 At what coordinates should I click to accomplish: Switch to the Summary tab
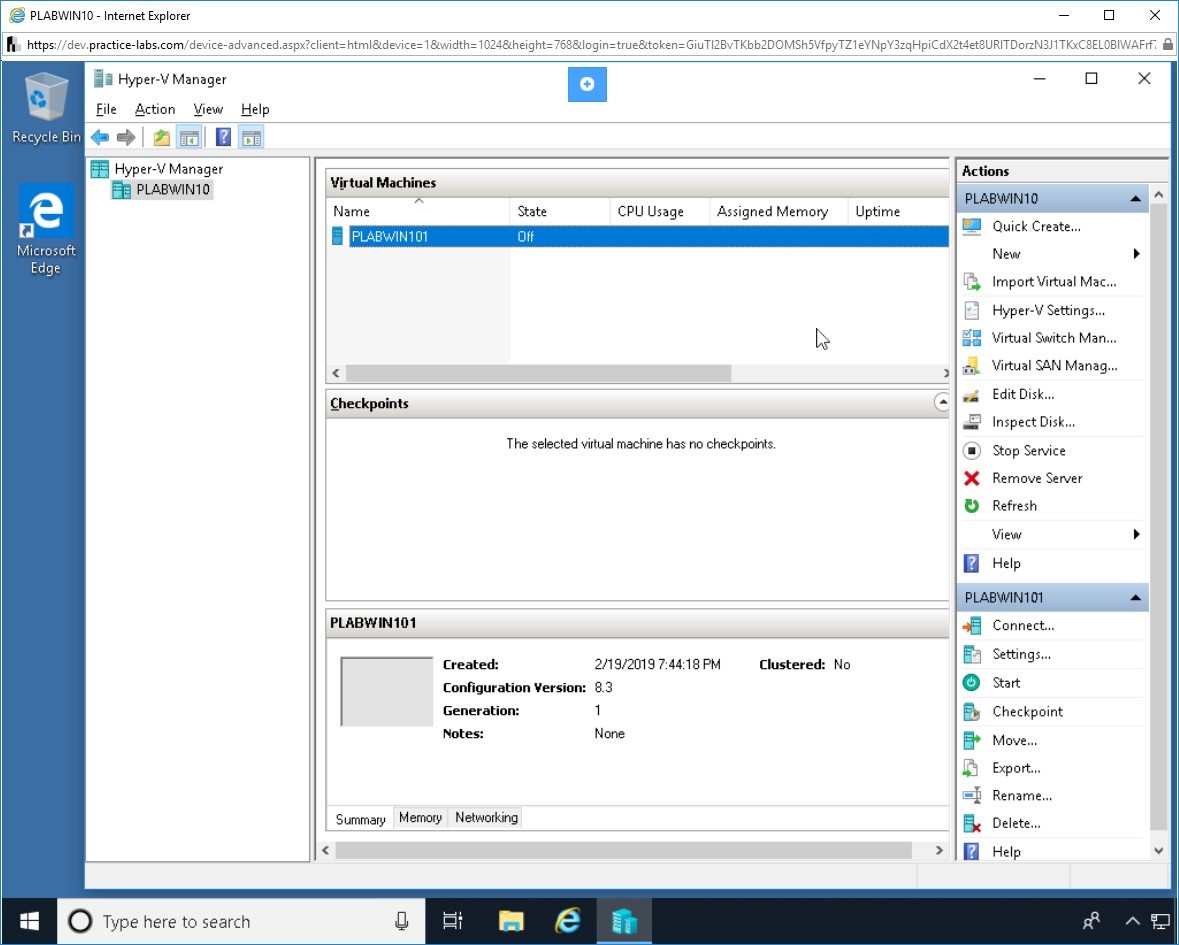click(360, 819)
